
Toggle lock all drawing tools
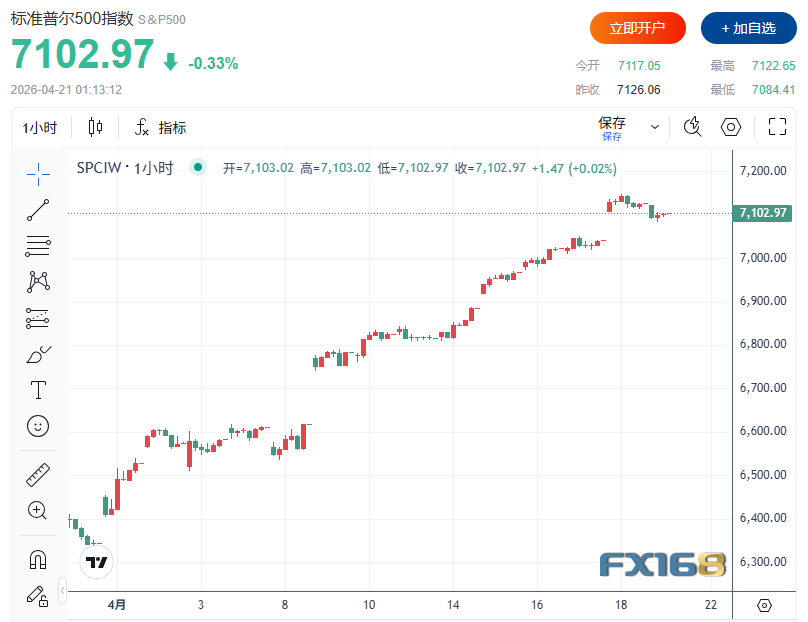click(38, 596)
